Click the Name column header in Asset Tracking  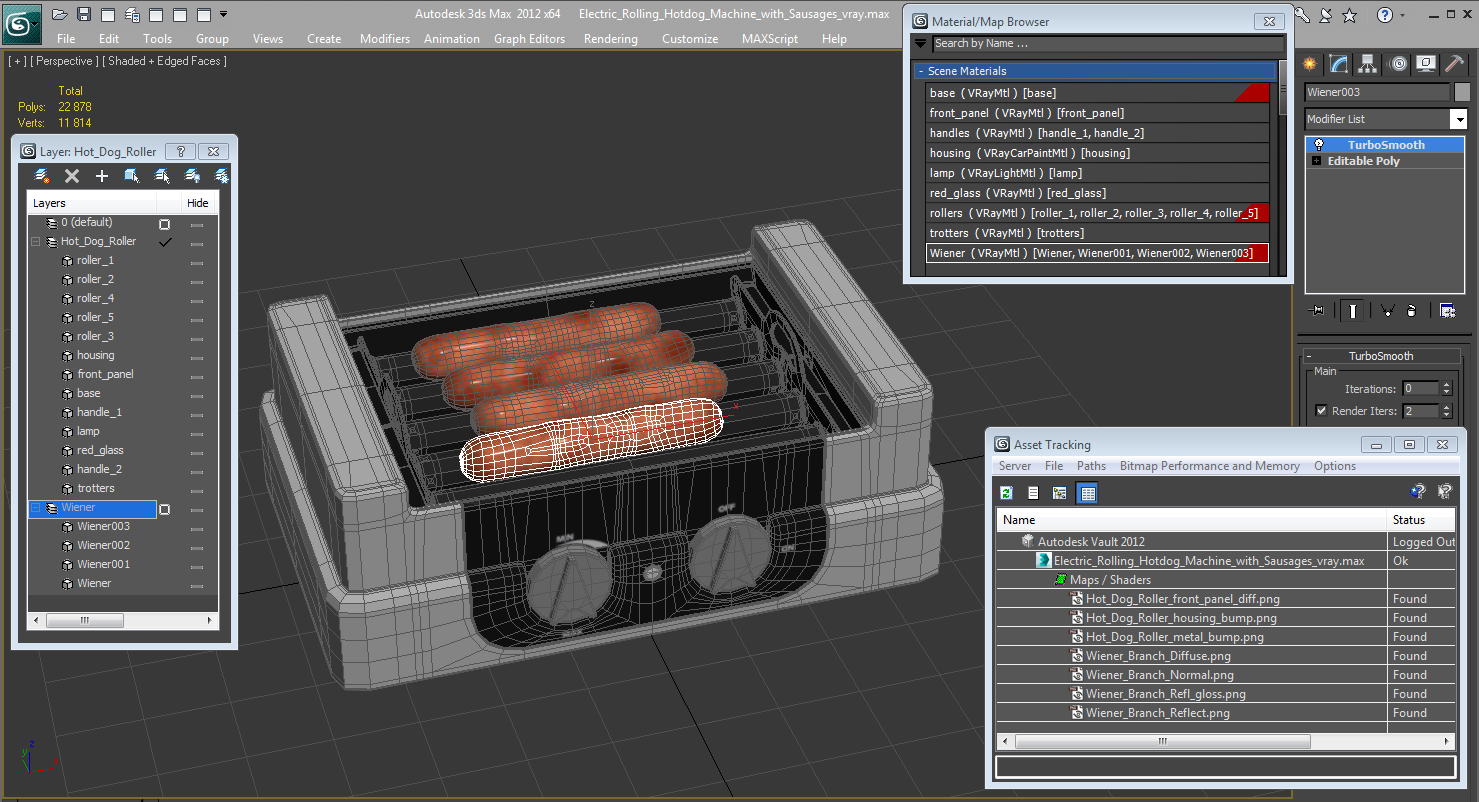[x=1191, y=520]
